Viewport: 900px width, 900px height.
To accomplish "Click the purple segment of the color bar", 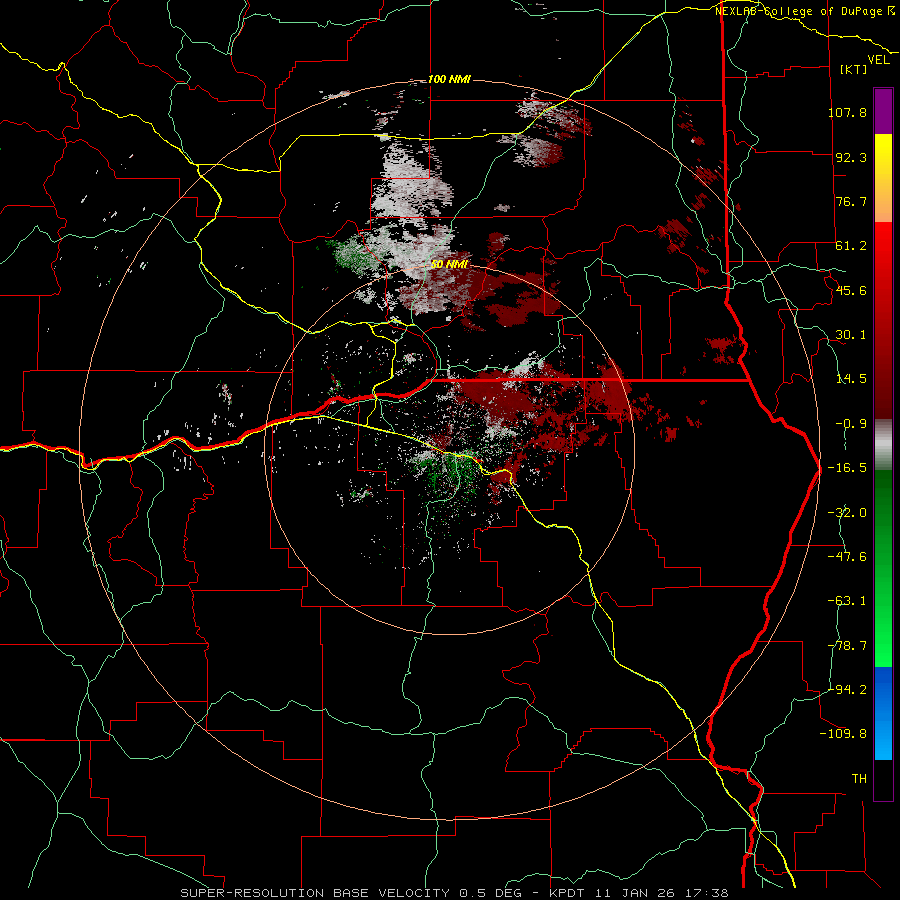I will 883,111.
